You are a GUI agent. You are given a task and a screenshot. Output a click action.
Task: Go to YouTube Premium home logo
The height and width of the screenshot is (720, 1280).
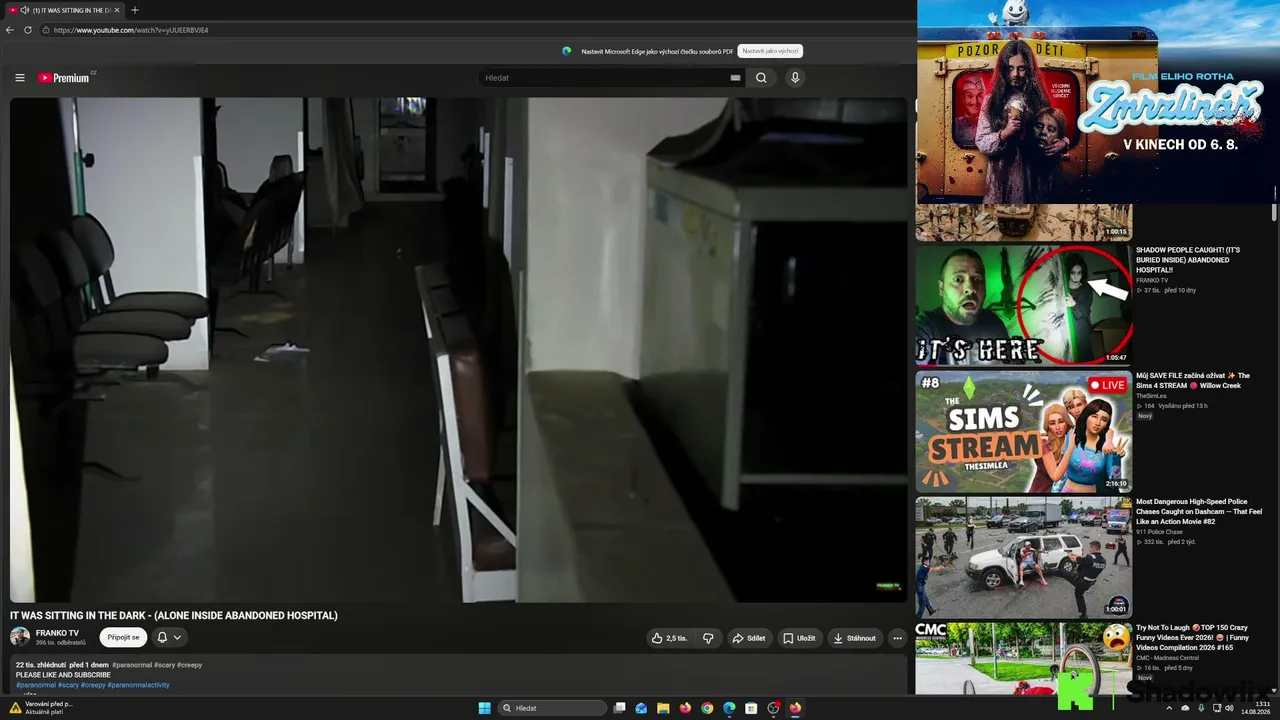pyautogui.click(x=66, y=78)
